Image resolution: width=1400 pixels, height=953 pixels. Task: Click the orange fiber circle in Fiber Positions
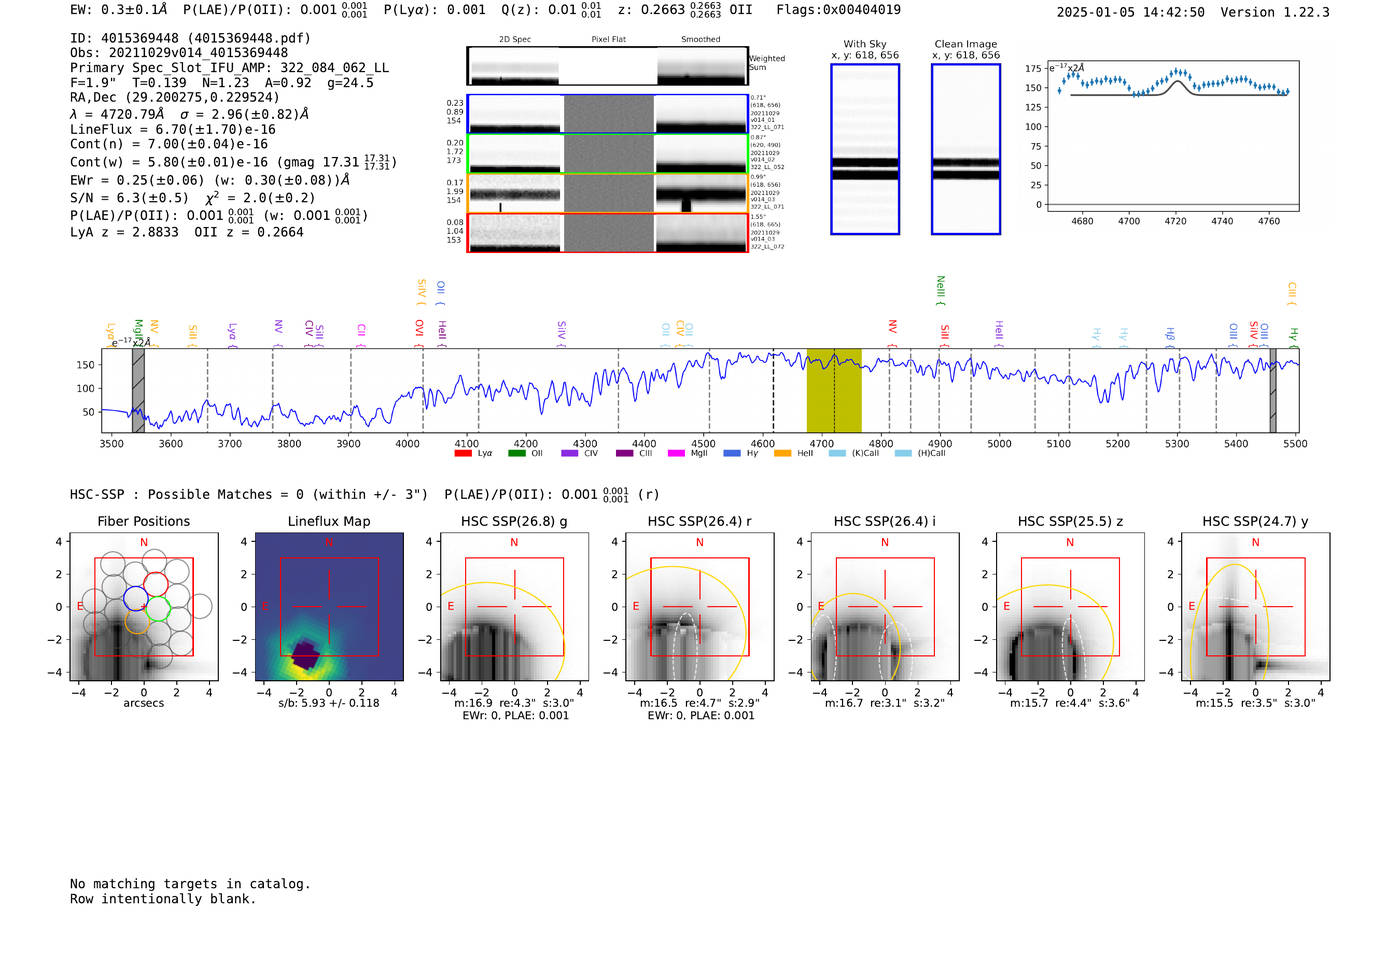138,621
